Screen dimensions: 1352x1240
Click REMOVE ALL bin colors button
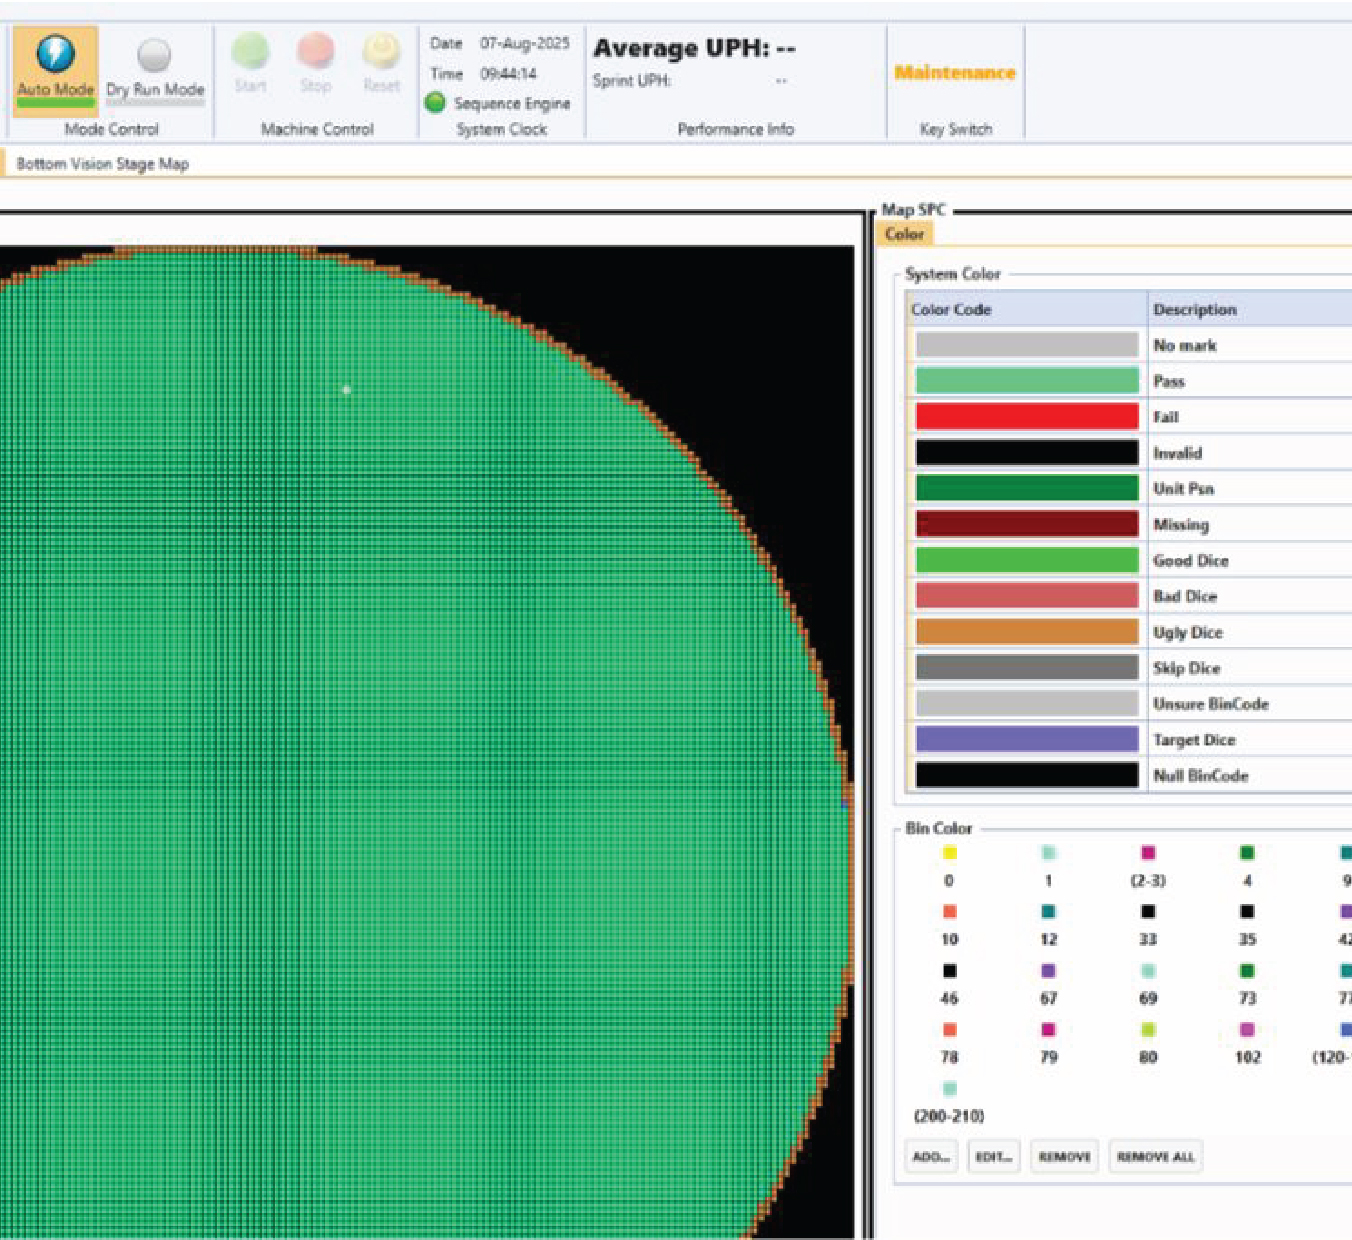tap(1155, 1157)
